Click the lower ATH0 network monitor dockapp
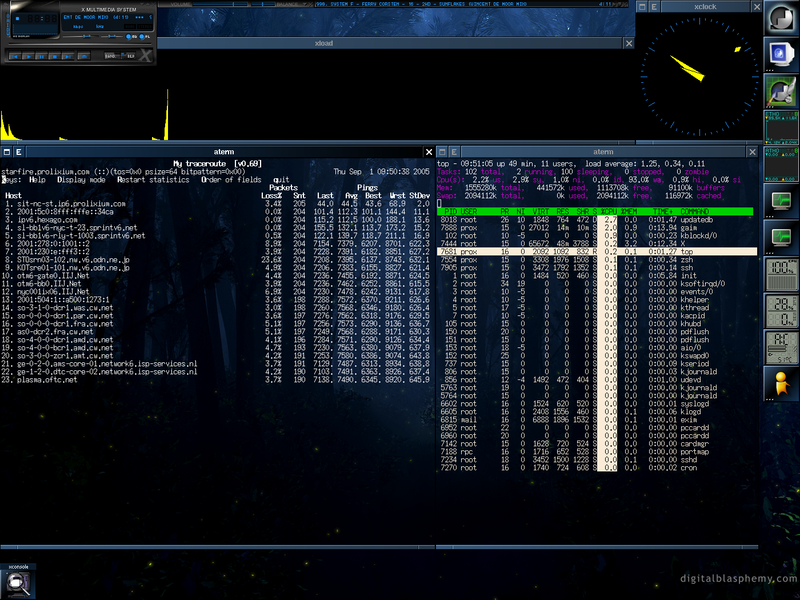The height and width of the screenshot is (600, 800). [x=781, y=164]
